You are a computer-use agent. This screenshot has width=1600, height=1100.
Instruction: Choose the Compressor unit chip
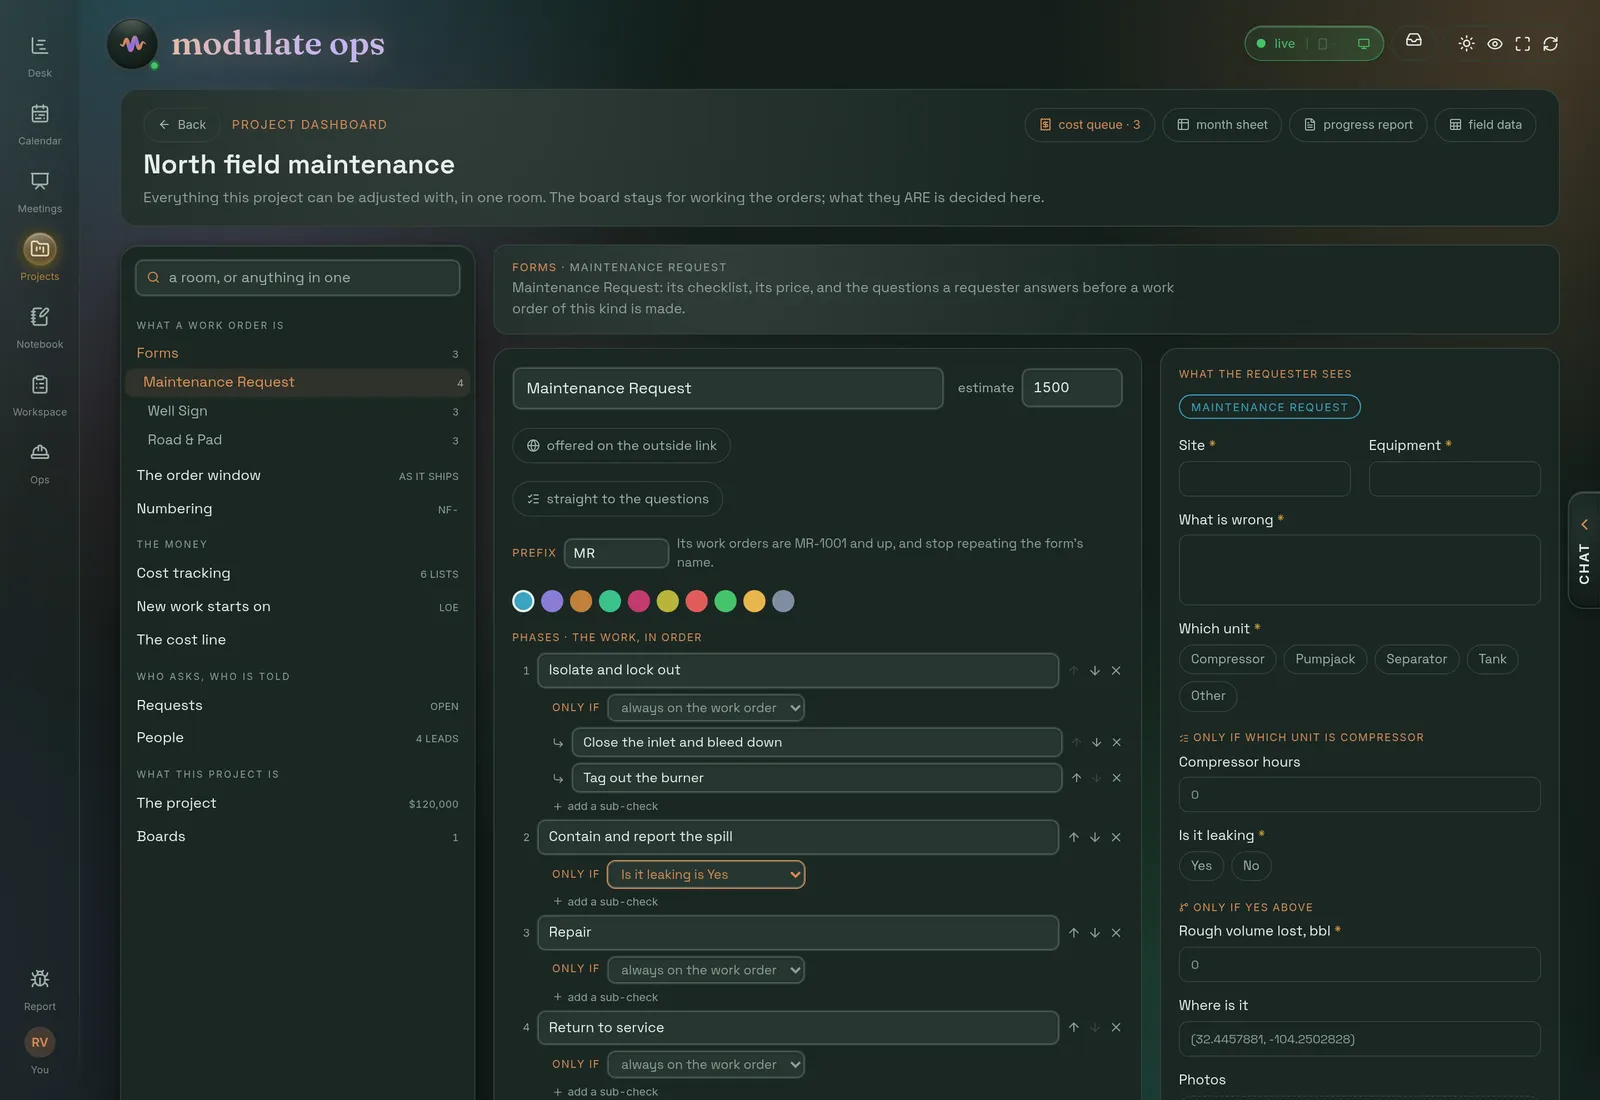(x=1227, y=659)
